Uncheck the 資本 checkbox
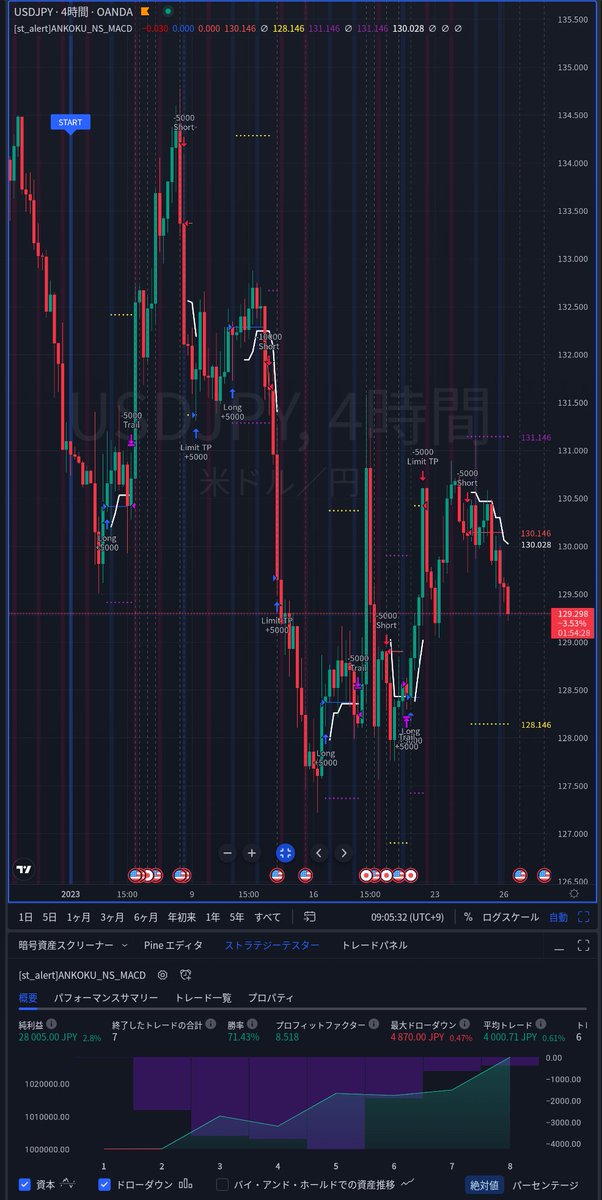The image size is (602, 1200). point(25,1184)
